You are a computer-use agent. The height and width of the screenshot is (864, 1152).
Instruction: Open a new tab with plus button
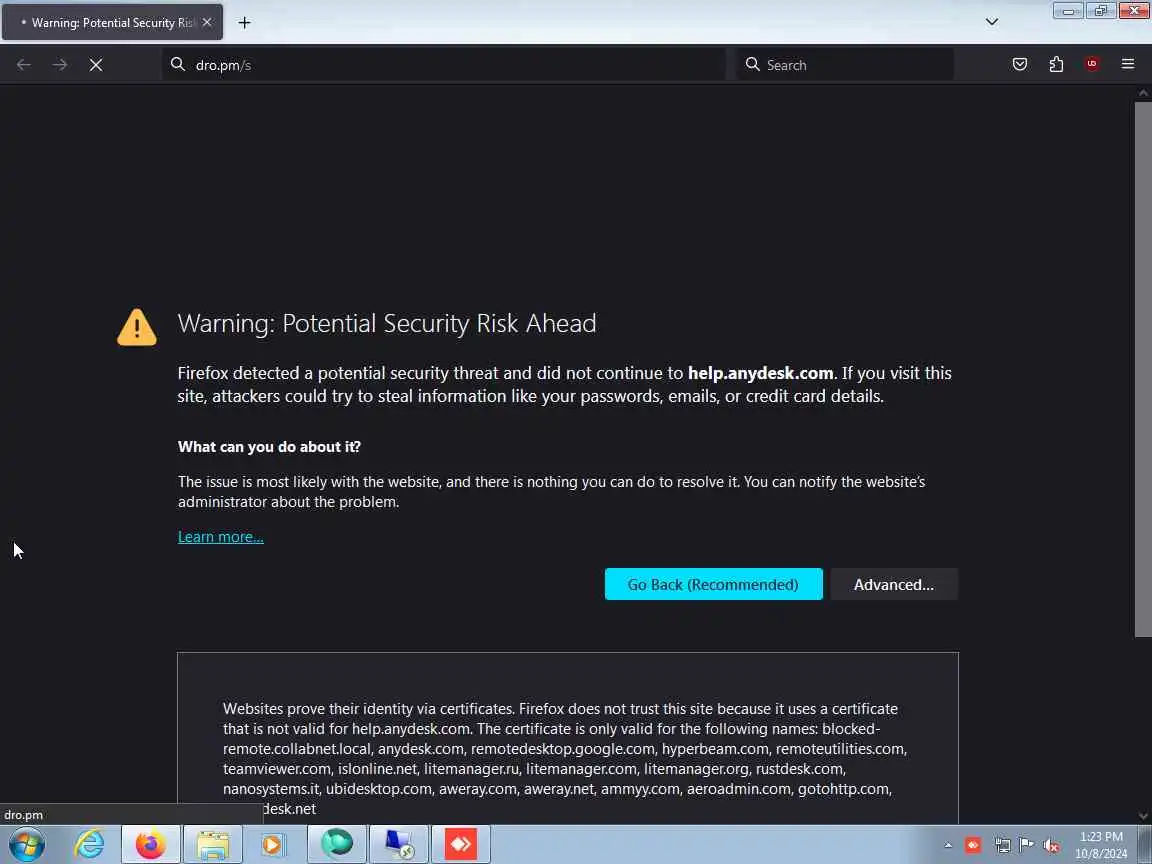[245, 23]
